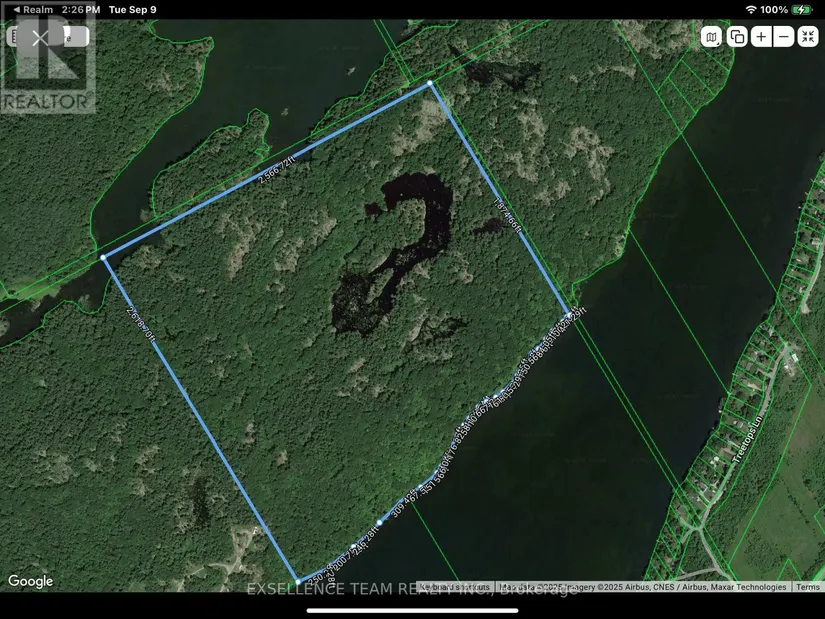Select the north corner boundary point
825x619 pixels.
pyautogui.click(x=430, y=84)
